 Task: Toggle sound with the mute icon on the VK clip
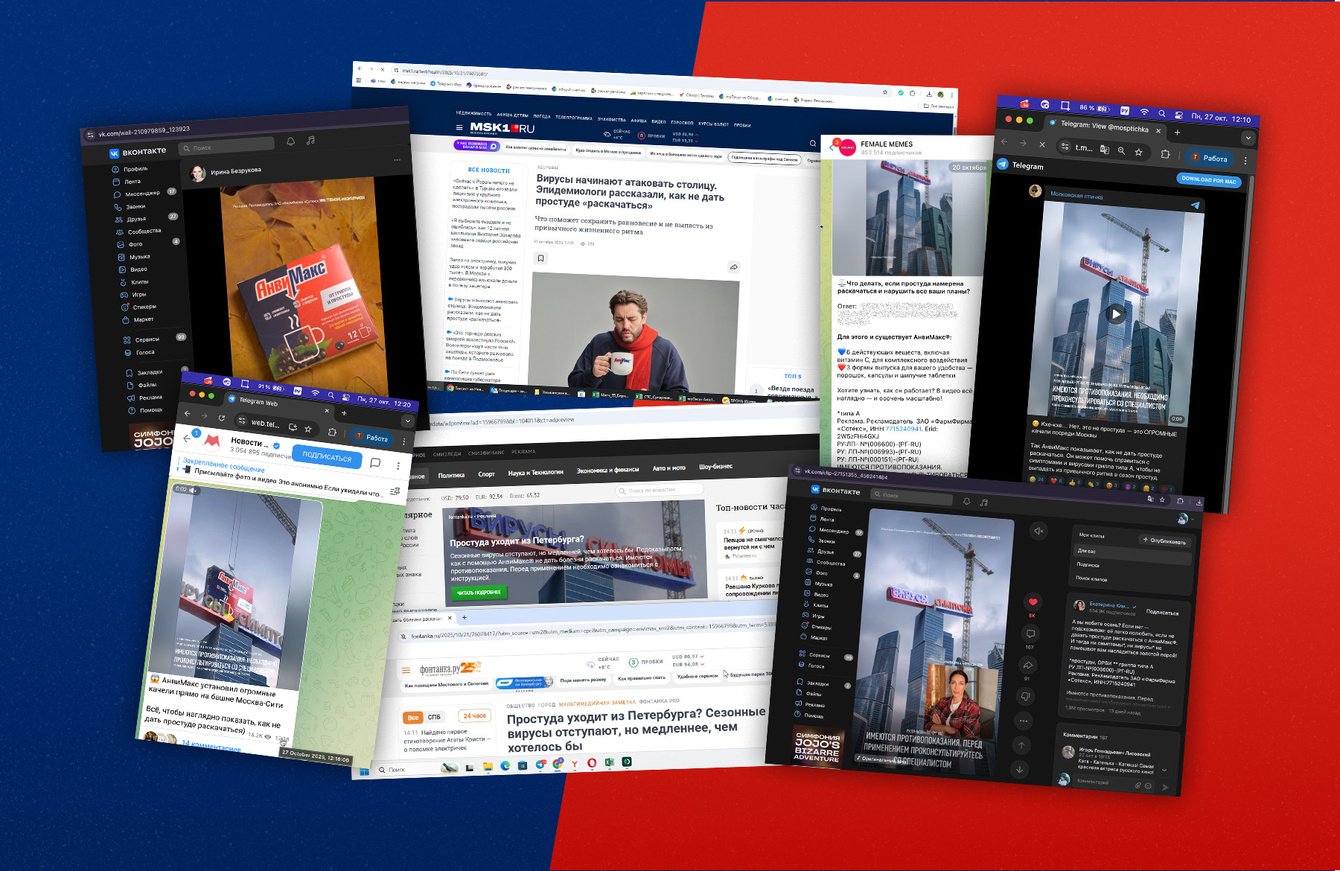[1041, 531]
